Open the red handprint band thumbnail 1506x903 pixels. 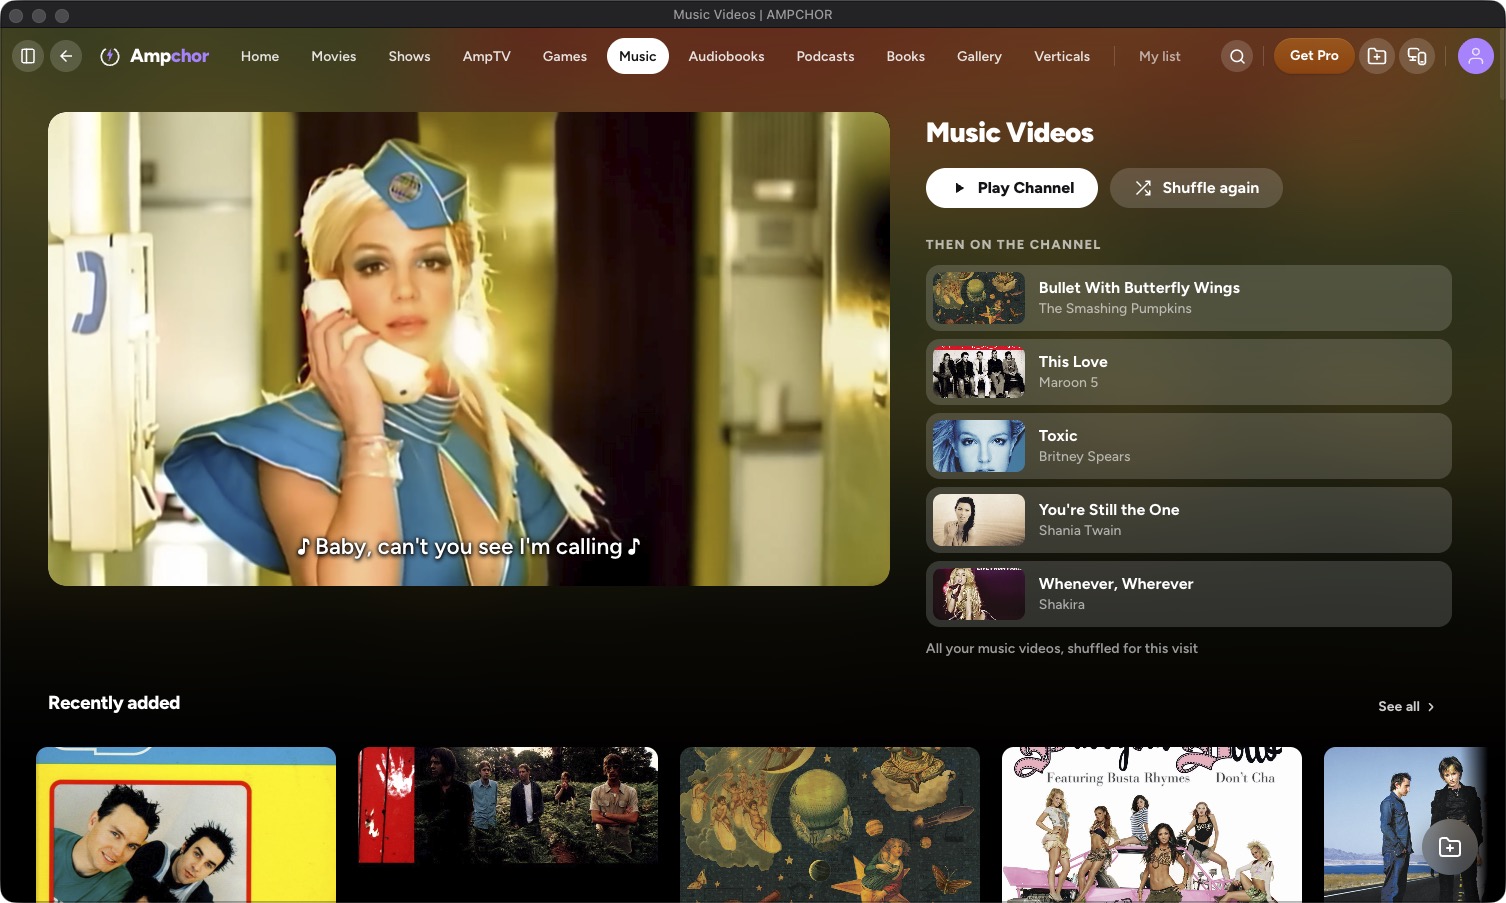(x=508, y=805)
